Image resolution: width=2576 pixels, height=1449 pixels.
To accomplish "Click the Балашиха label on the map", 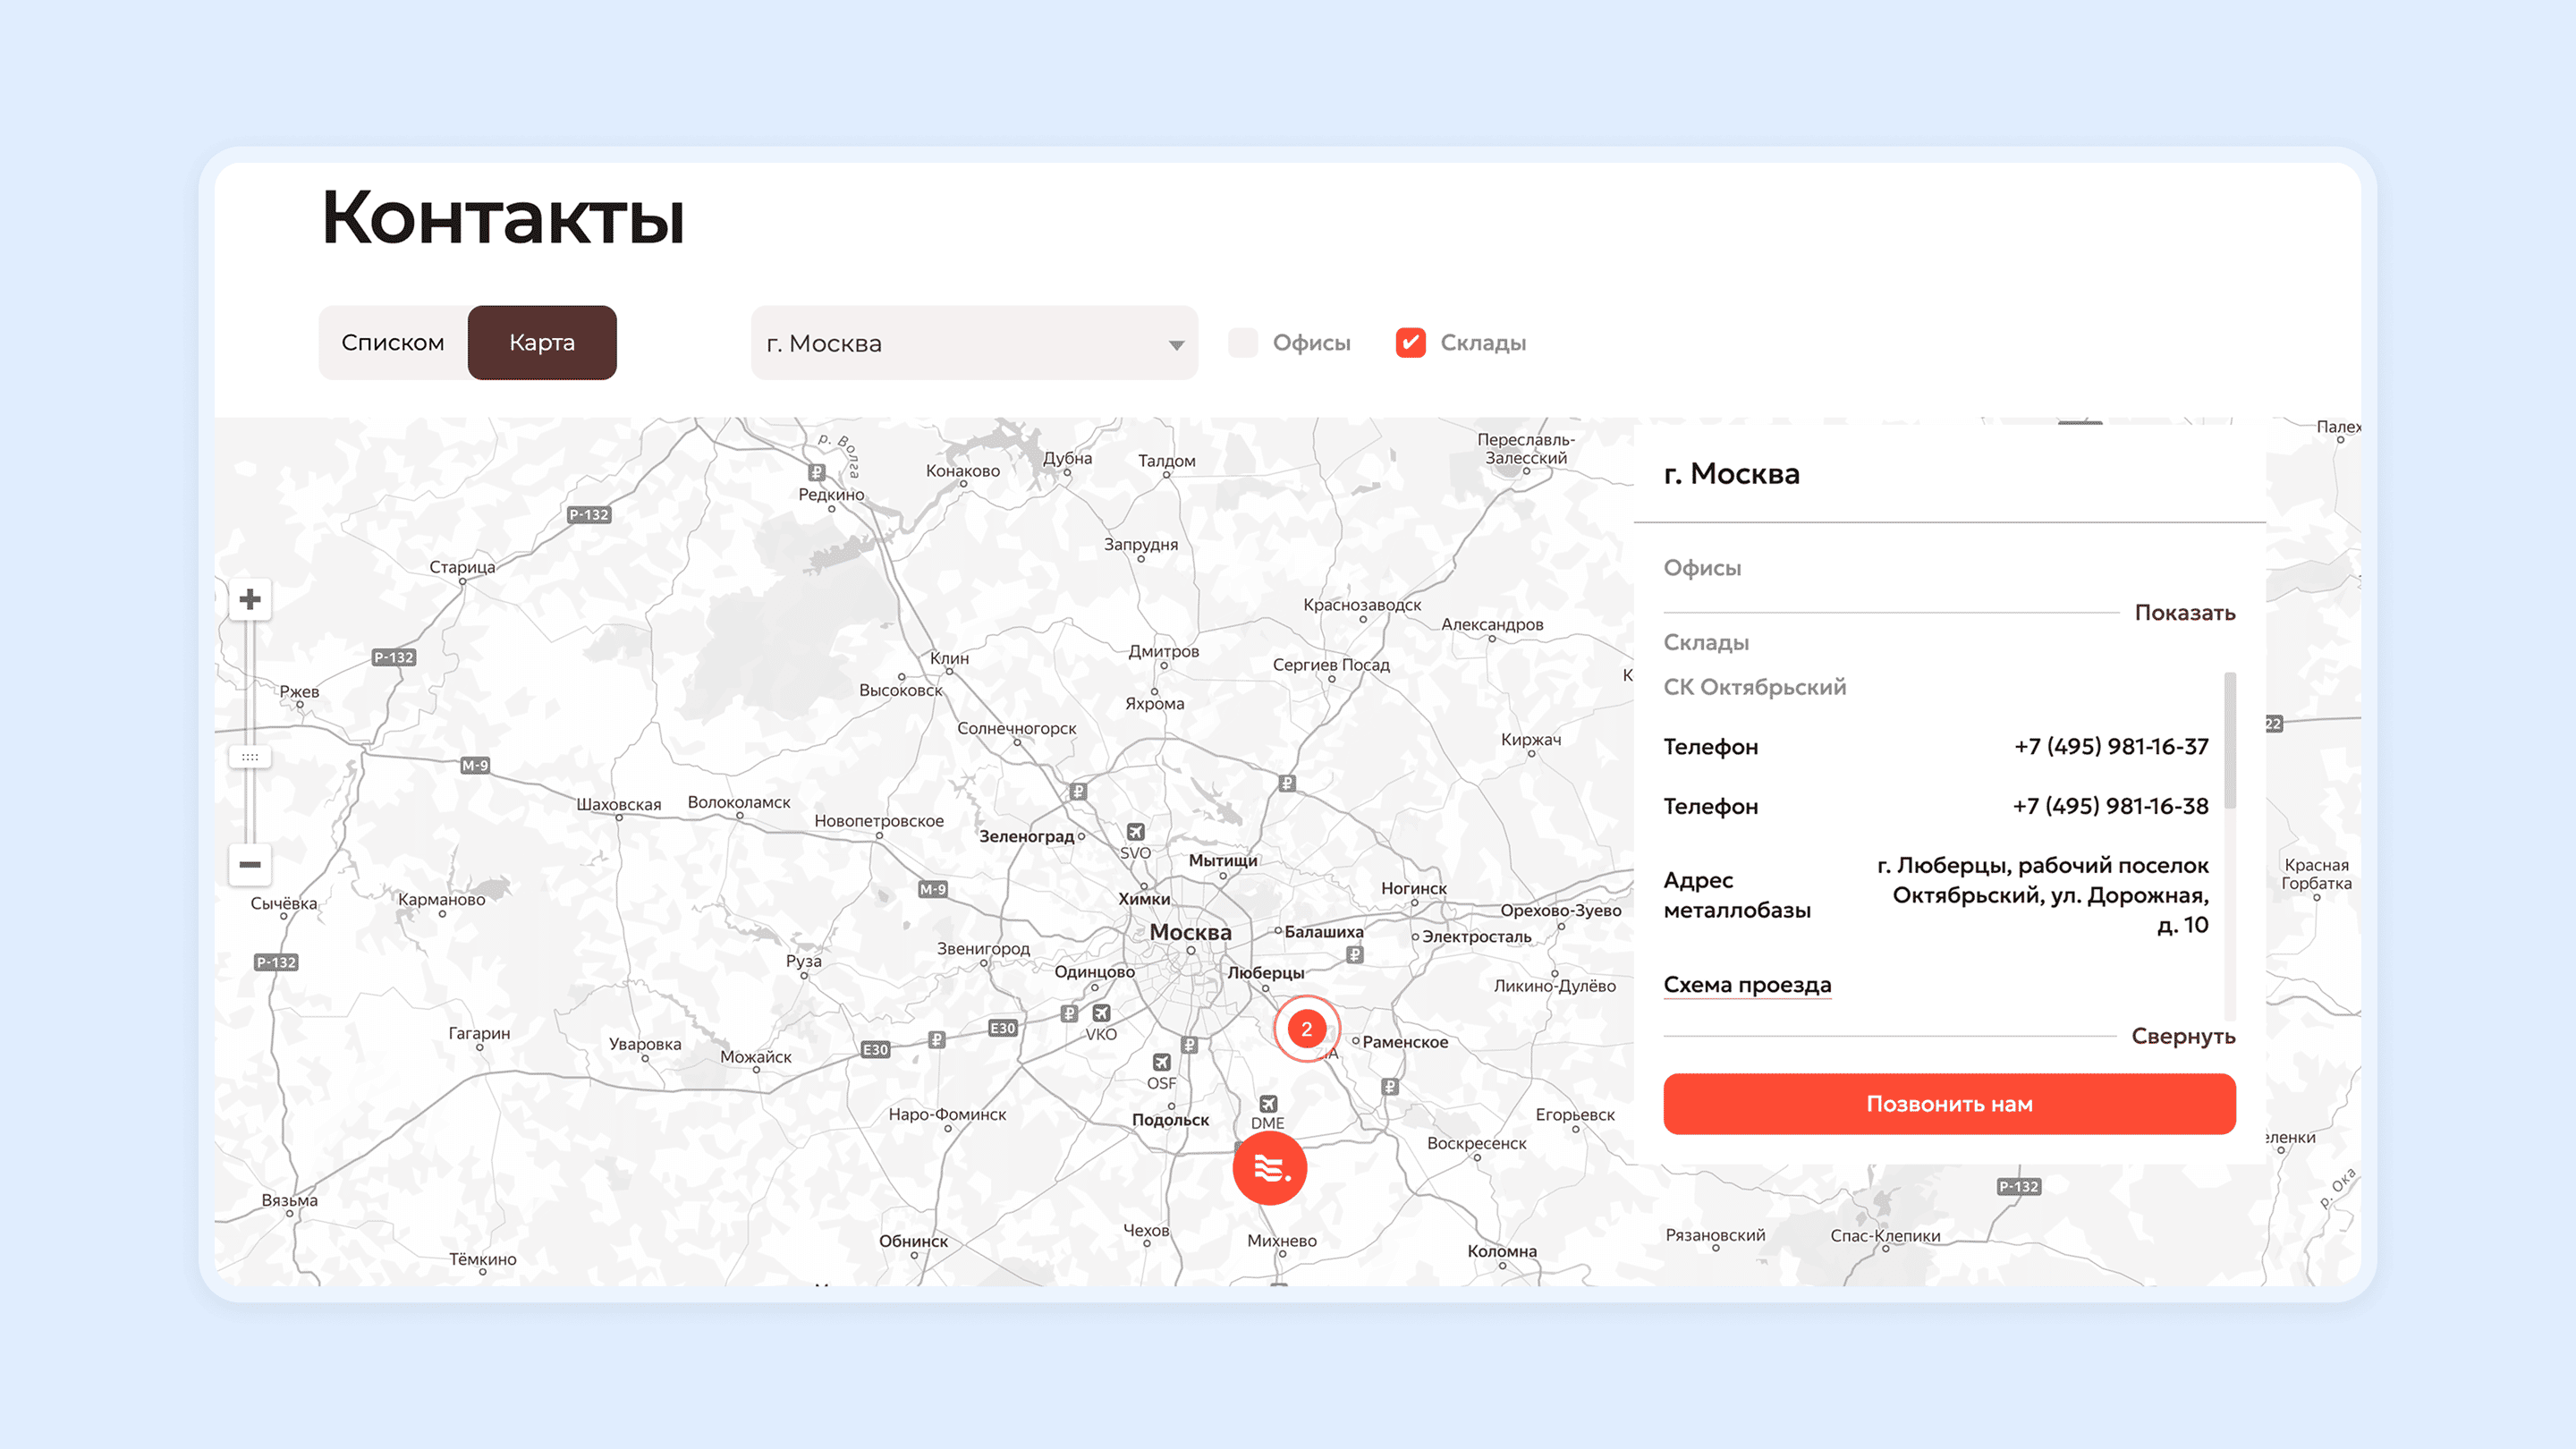I will pyautogui.click(x=1323, y=932).
